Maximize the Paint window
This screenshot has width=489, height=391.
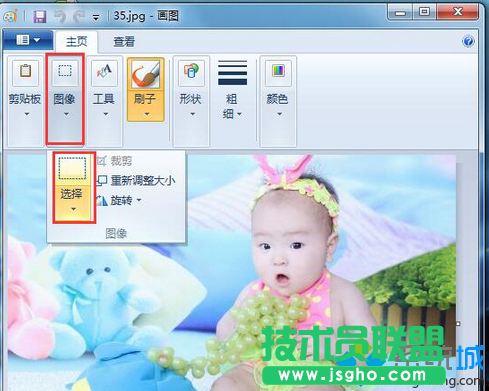click(424, 12)
